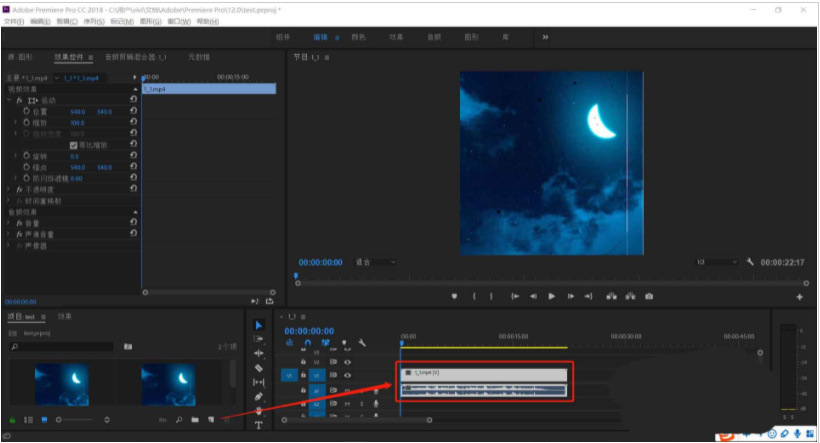Select the Pen tool
The width and height of the screenshot is (820, 443).
tap(259, 396)
